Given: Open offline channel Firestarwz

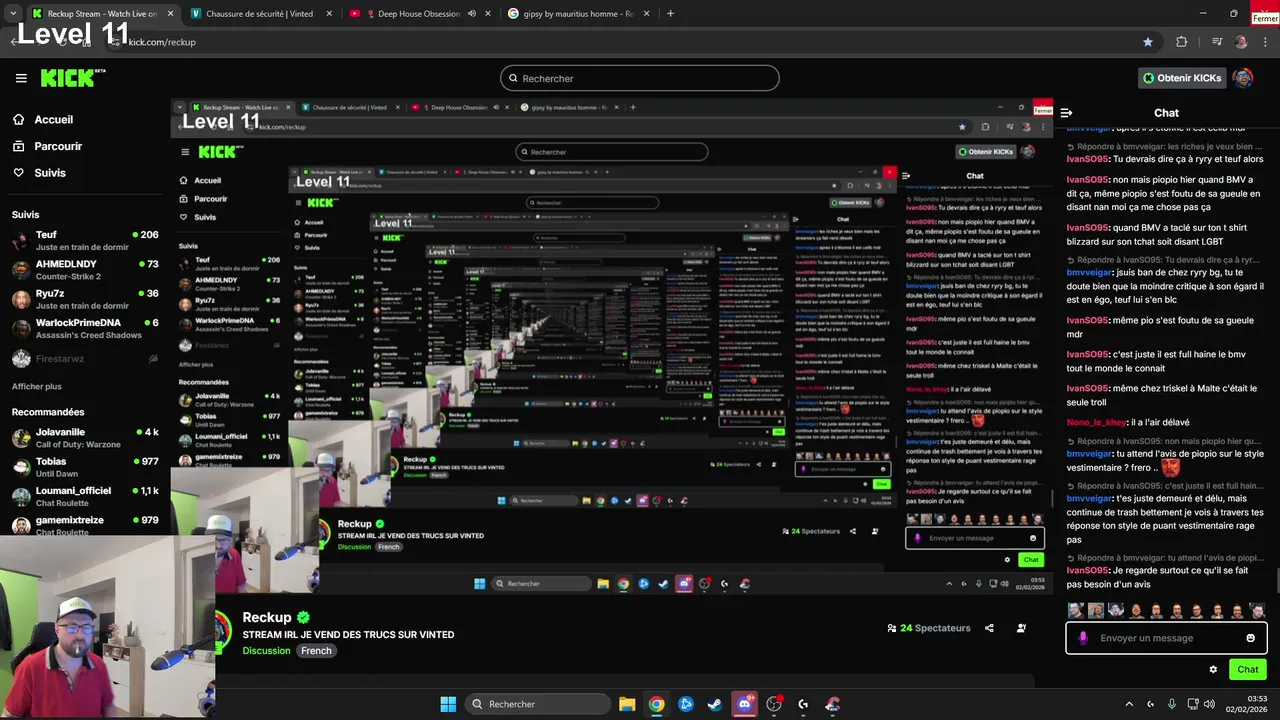Looking at the screenshot, I should point(85,358).
